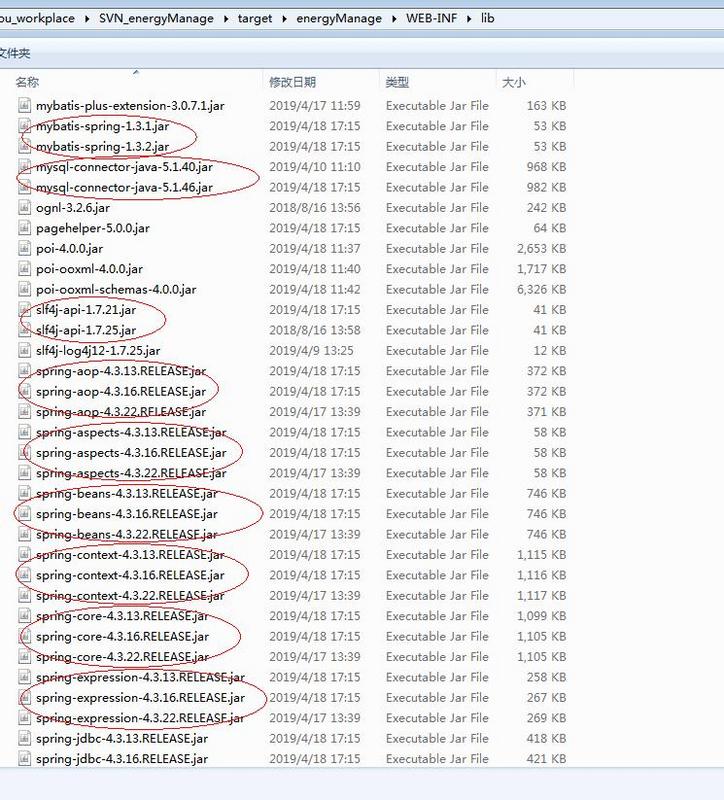Click the jar icon of spring-jdbc-4.3.16.RELEASE.jar
Viewport: 724px width, 800px height.
[x=24, y=759]
